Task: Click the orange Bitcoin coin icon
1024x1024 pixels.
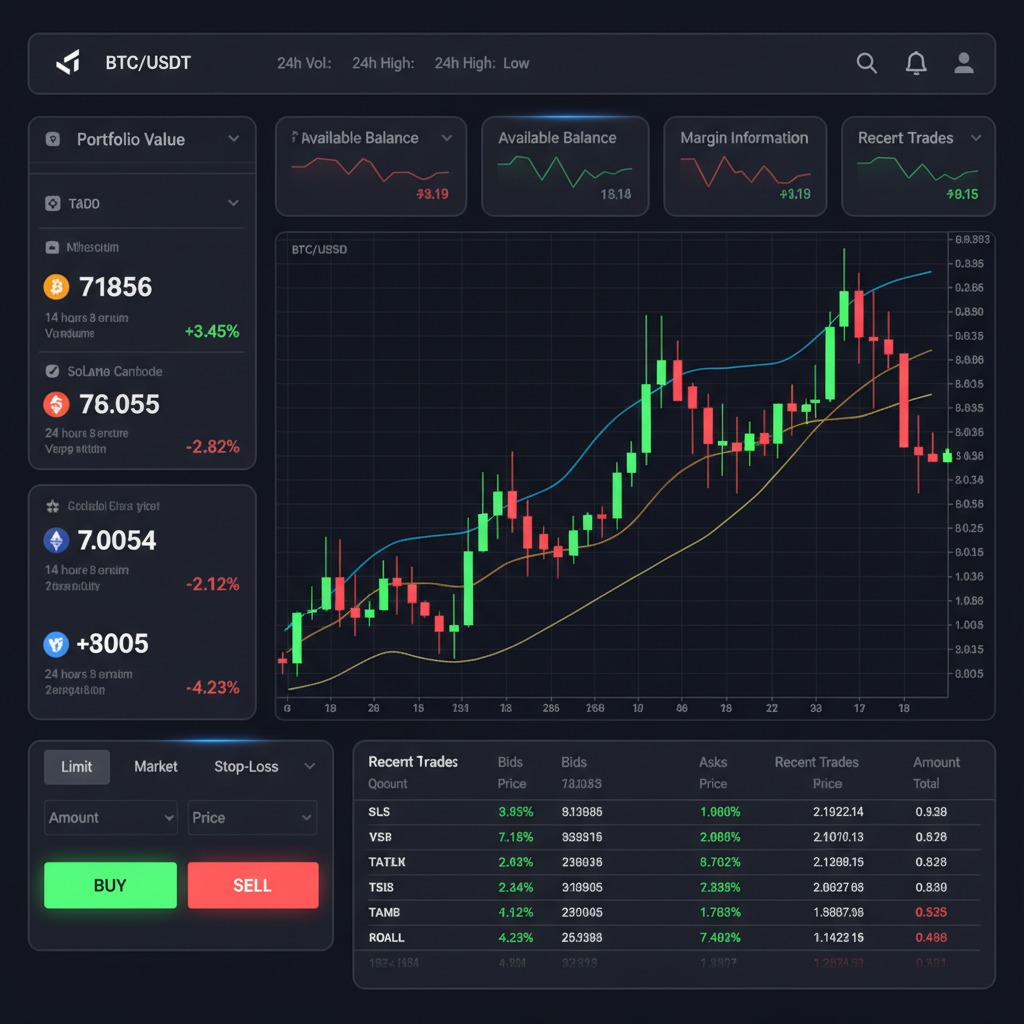Action: [56, 287]
